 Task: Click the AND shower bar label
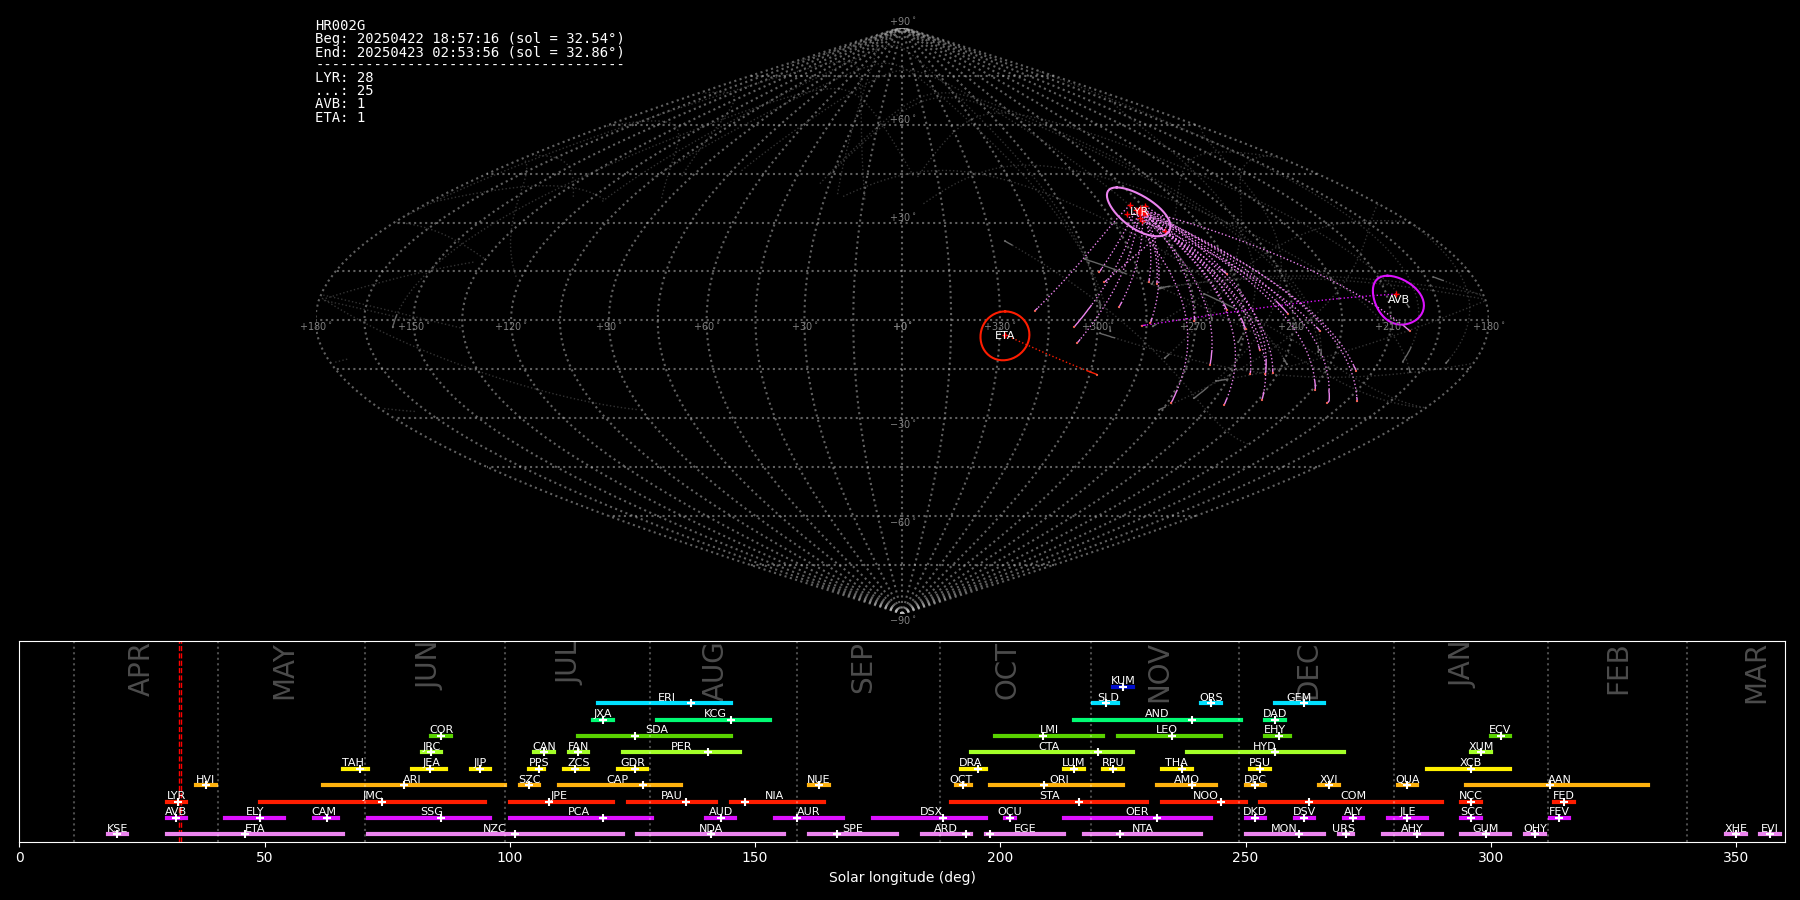coord(1157,714)
